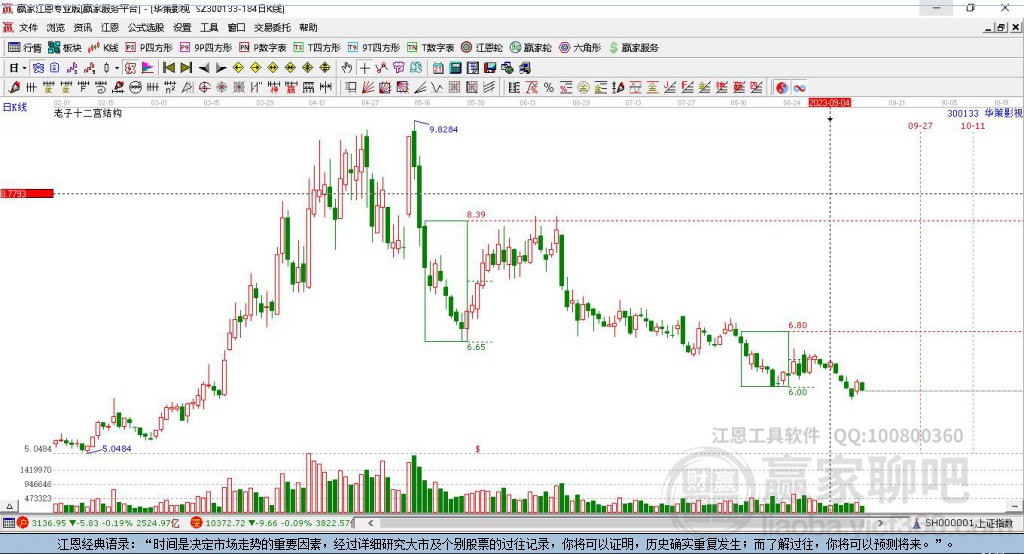The width and height of the screenshot is (1024, 554).
Task: Toggle the red-blue yin-yang icon
Action: coord(782,88)
